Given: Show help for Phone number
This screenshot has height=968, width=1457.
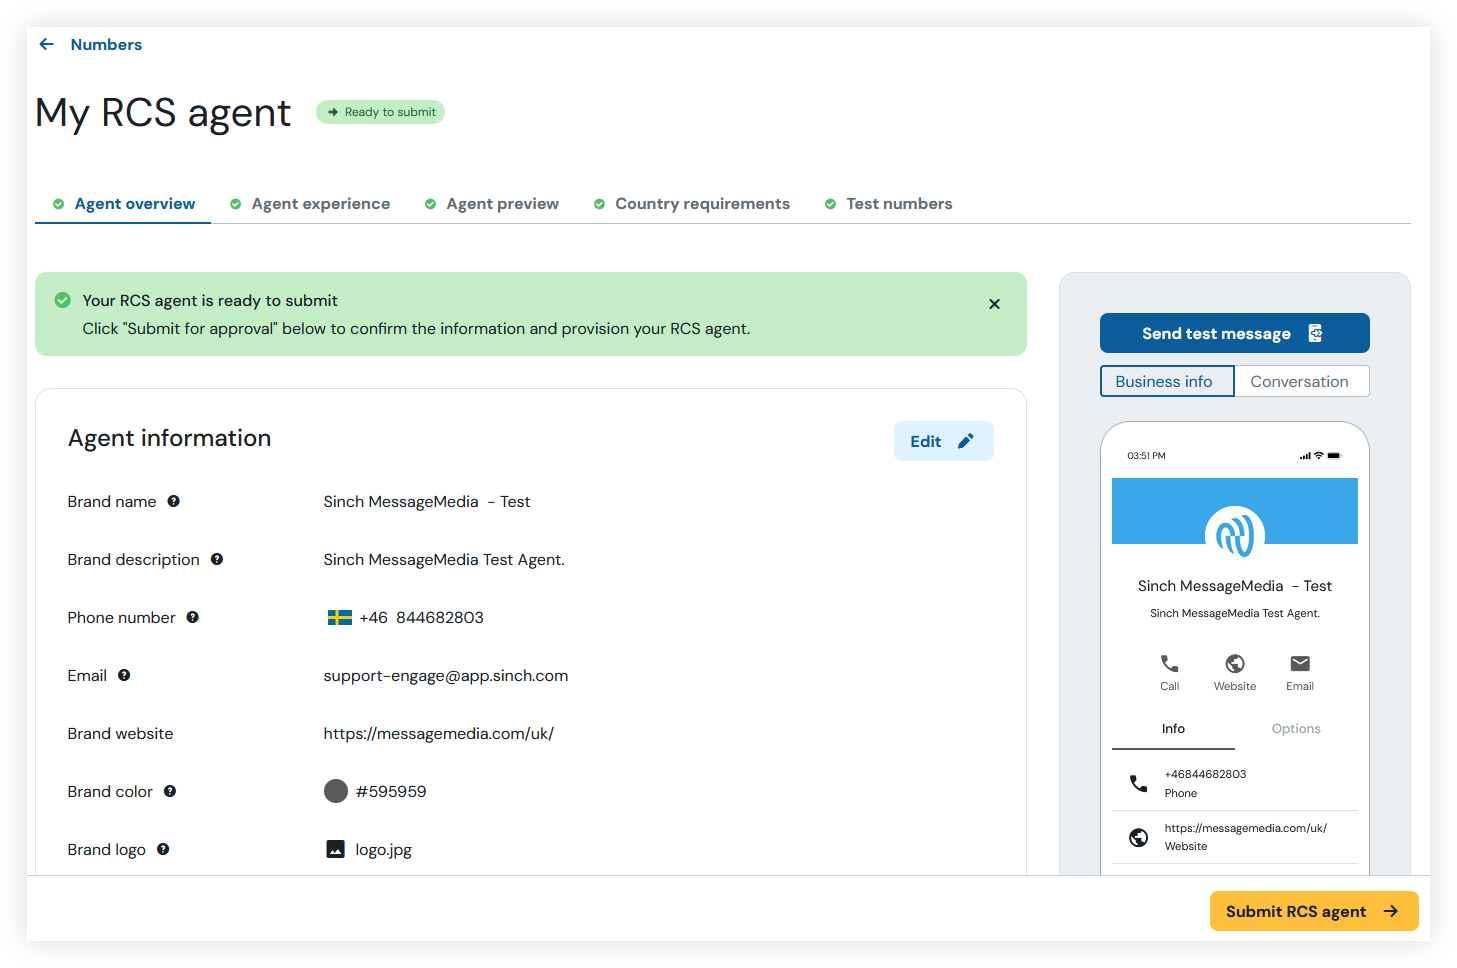Looking at the screenshot, I should click(192, 617).
